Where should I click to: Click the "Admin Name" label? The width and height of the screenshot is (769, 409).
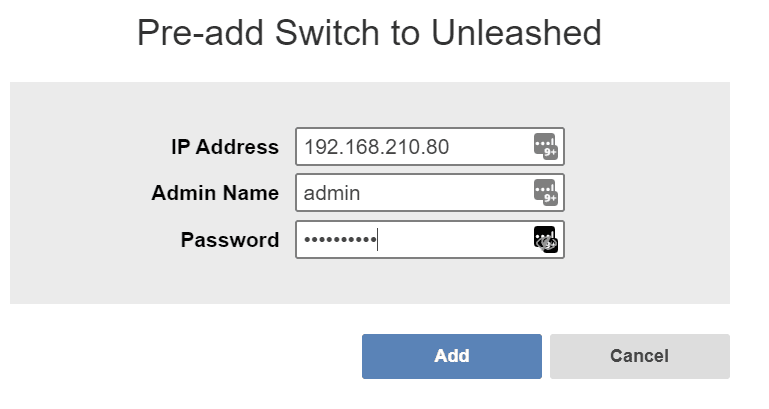(x=215, y=193)
